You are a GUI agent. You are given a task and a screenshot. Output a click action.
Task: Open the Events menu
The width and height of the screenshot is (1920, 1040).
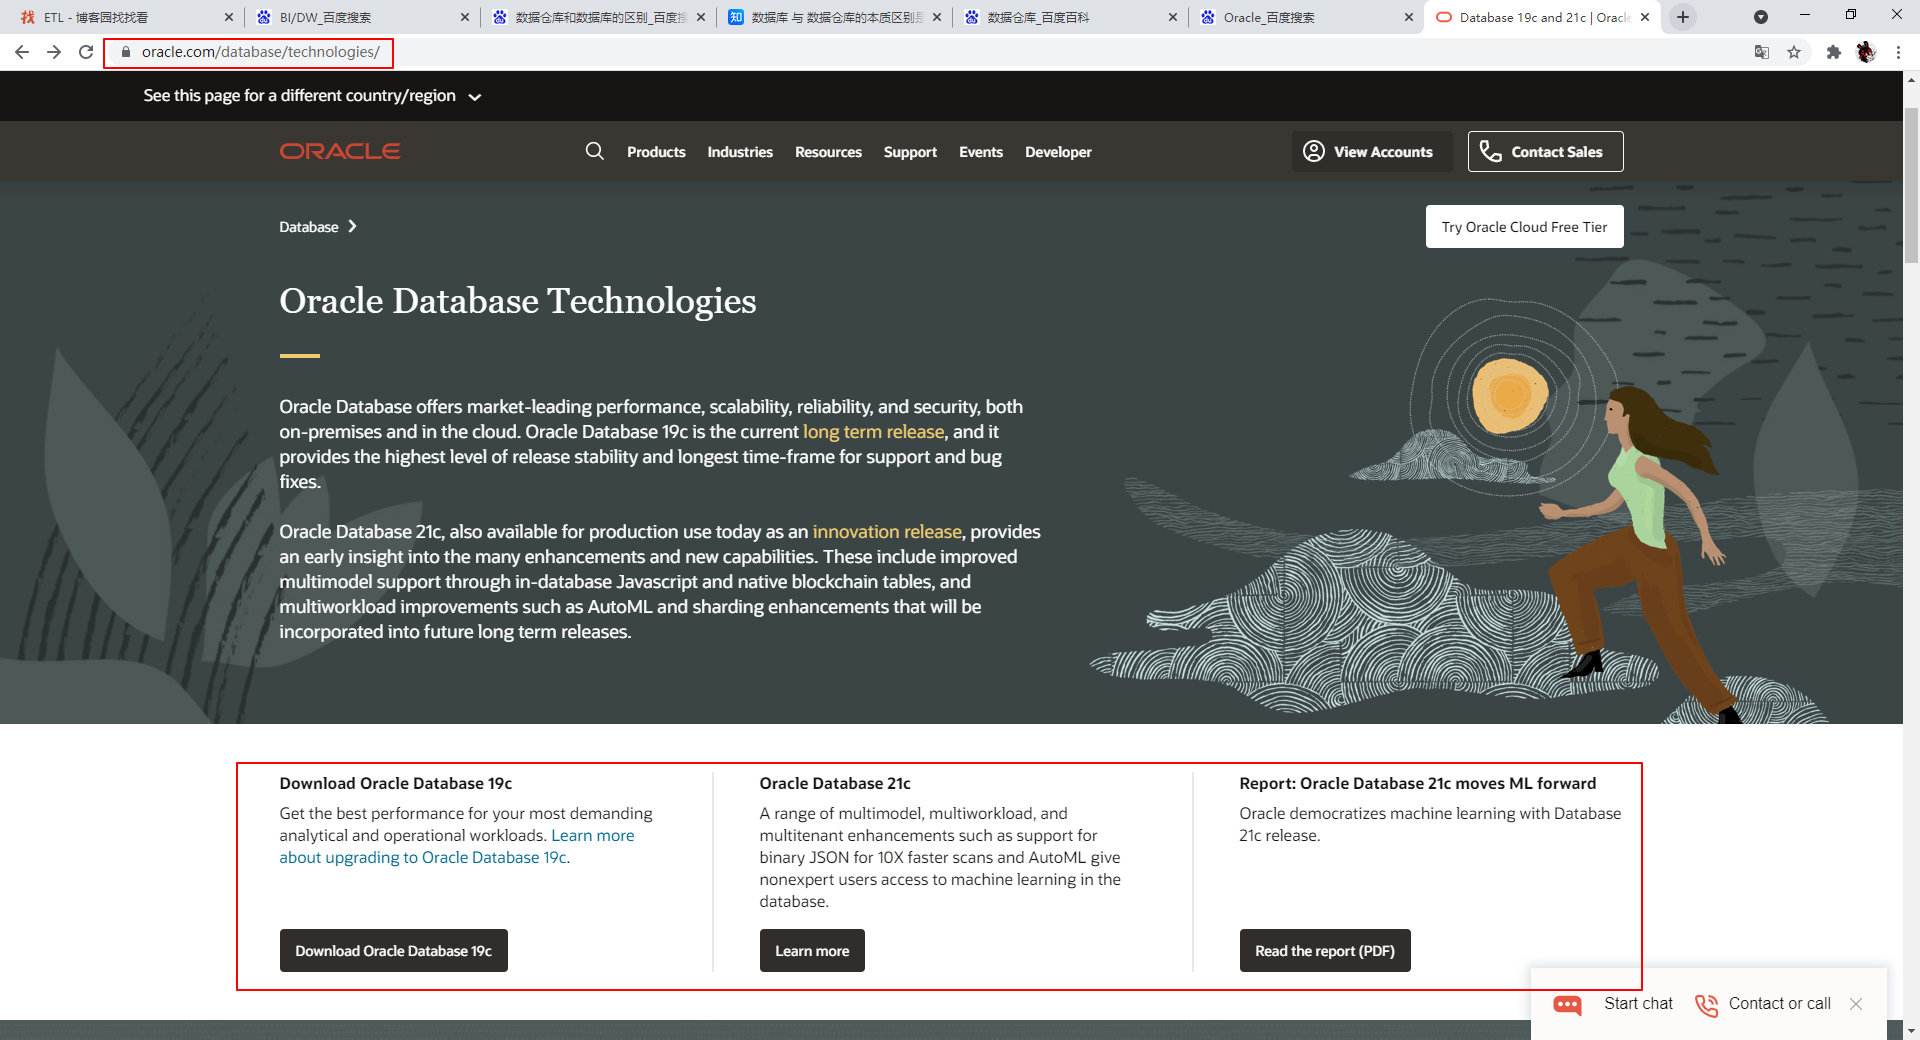pos(981,152)
